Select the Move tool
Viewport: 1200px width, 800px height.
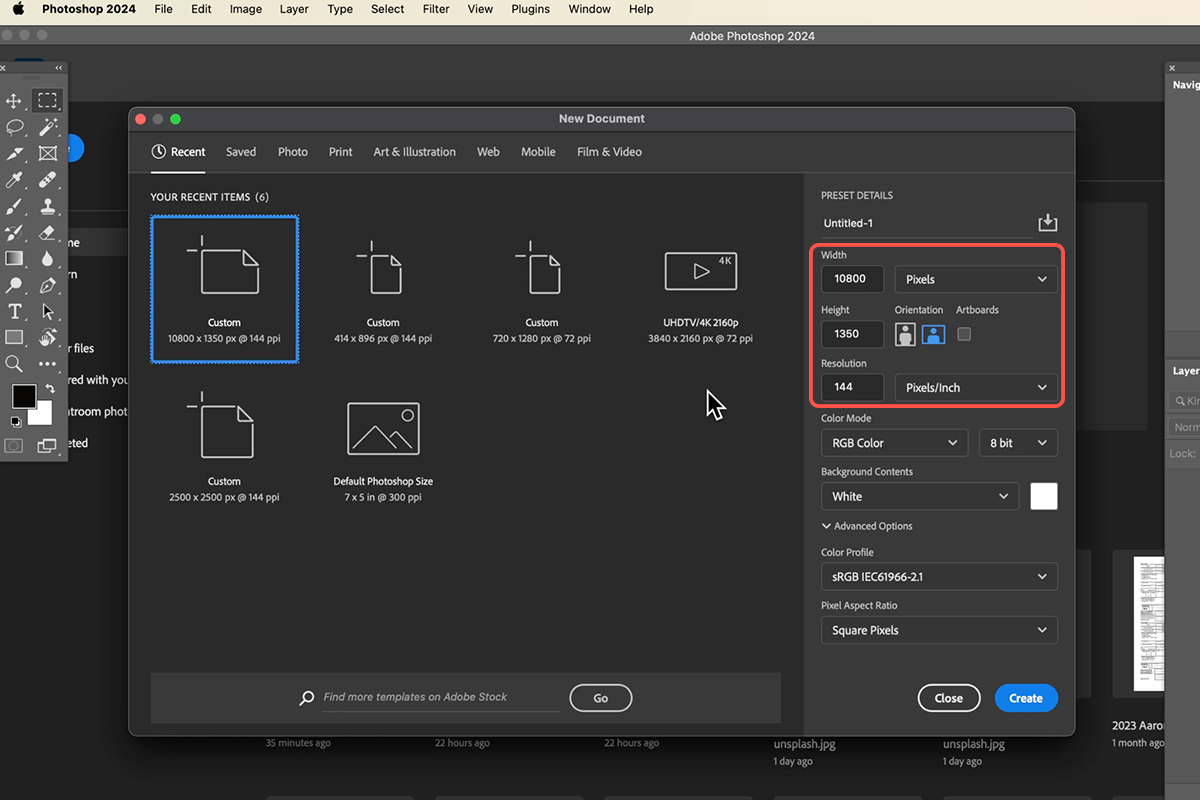click(14, 100)
